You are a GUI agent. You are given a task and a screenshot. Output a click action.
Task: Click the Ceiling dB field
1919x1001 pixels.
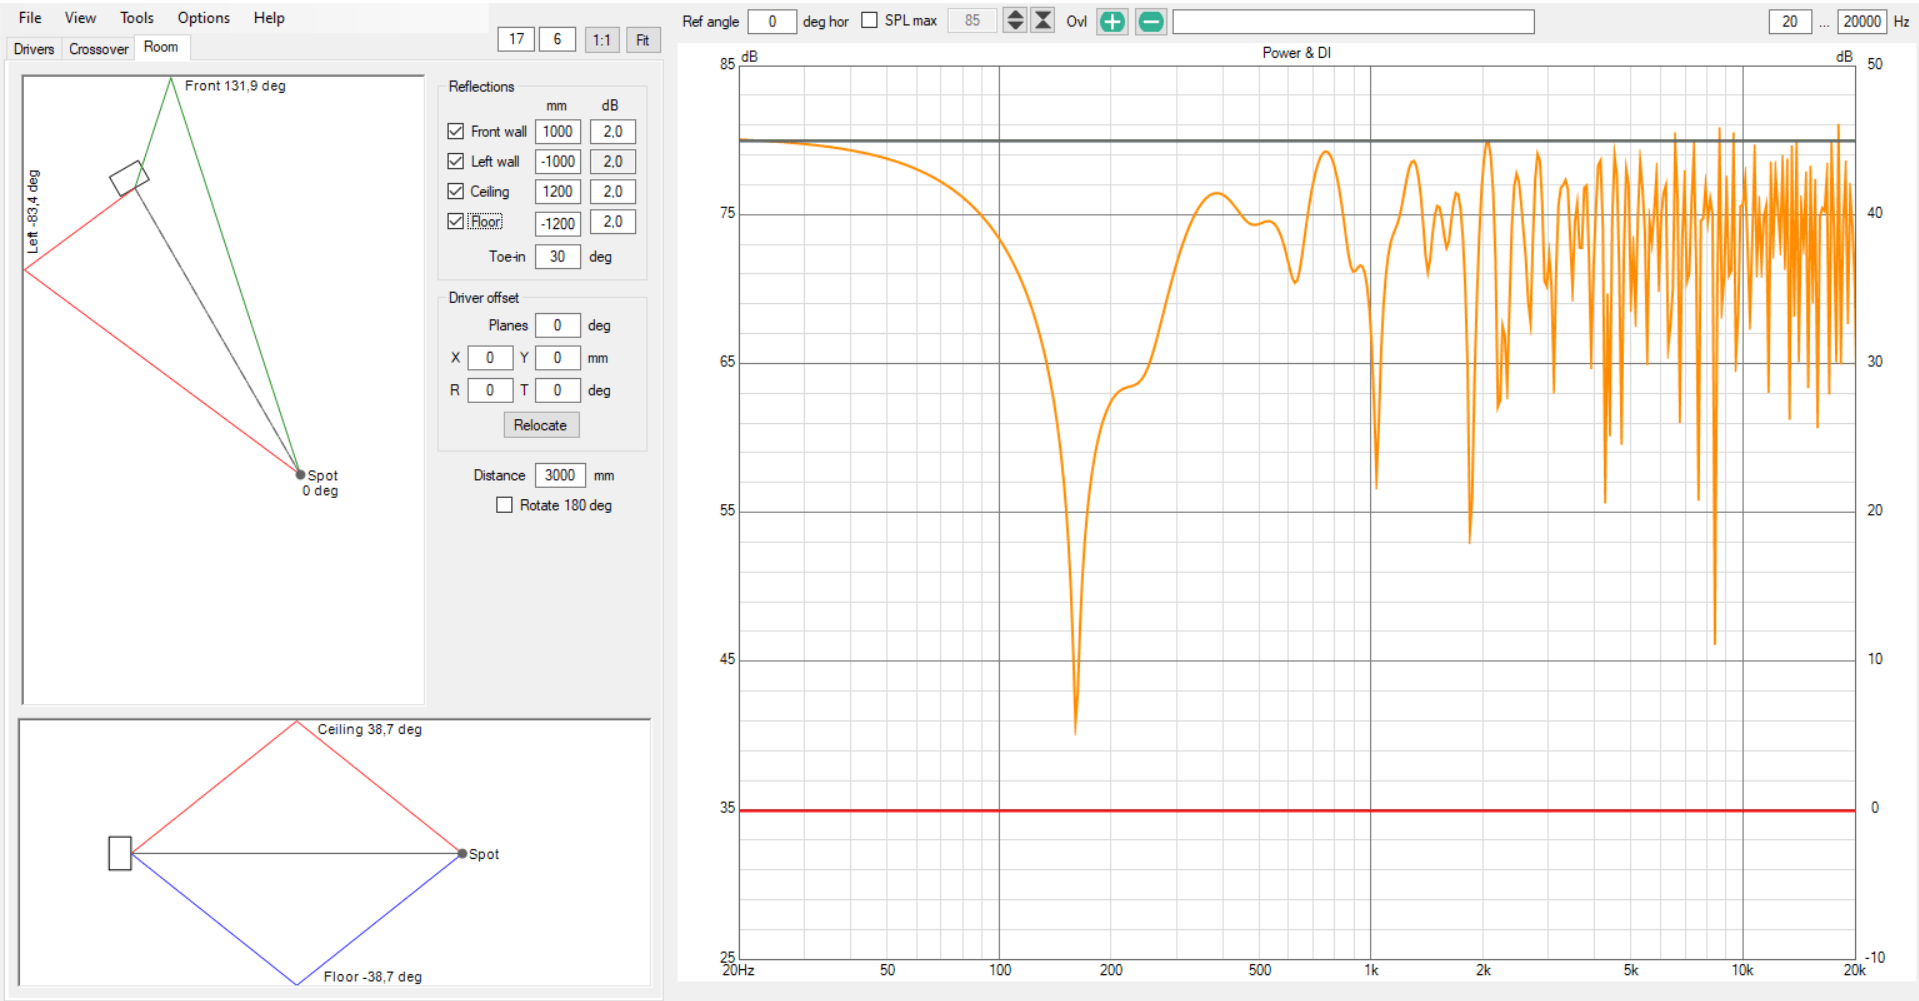click(613, 191)
